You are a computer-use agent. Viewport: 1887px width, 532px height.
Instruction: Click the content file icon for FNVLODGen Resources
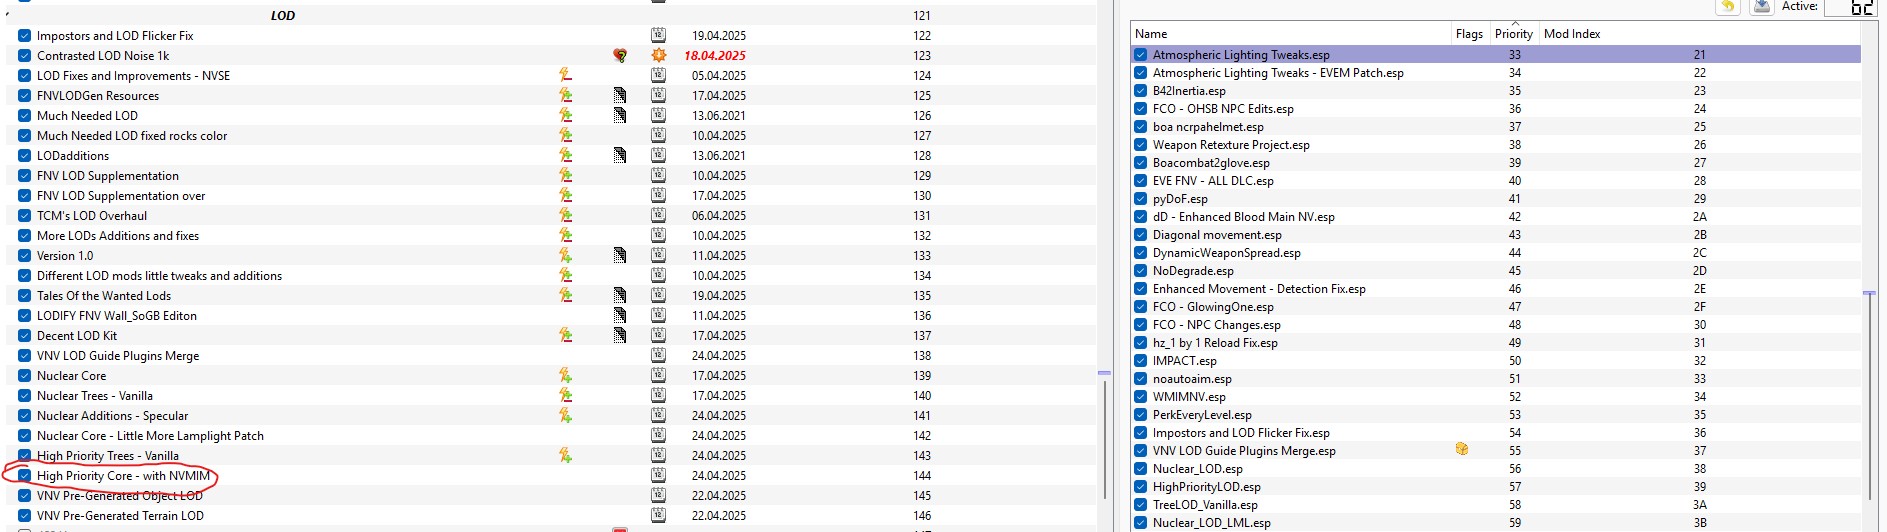click(x=620, y=95)
